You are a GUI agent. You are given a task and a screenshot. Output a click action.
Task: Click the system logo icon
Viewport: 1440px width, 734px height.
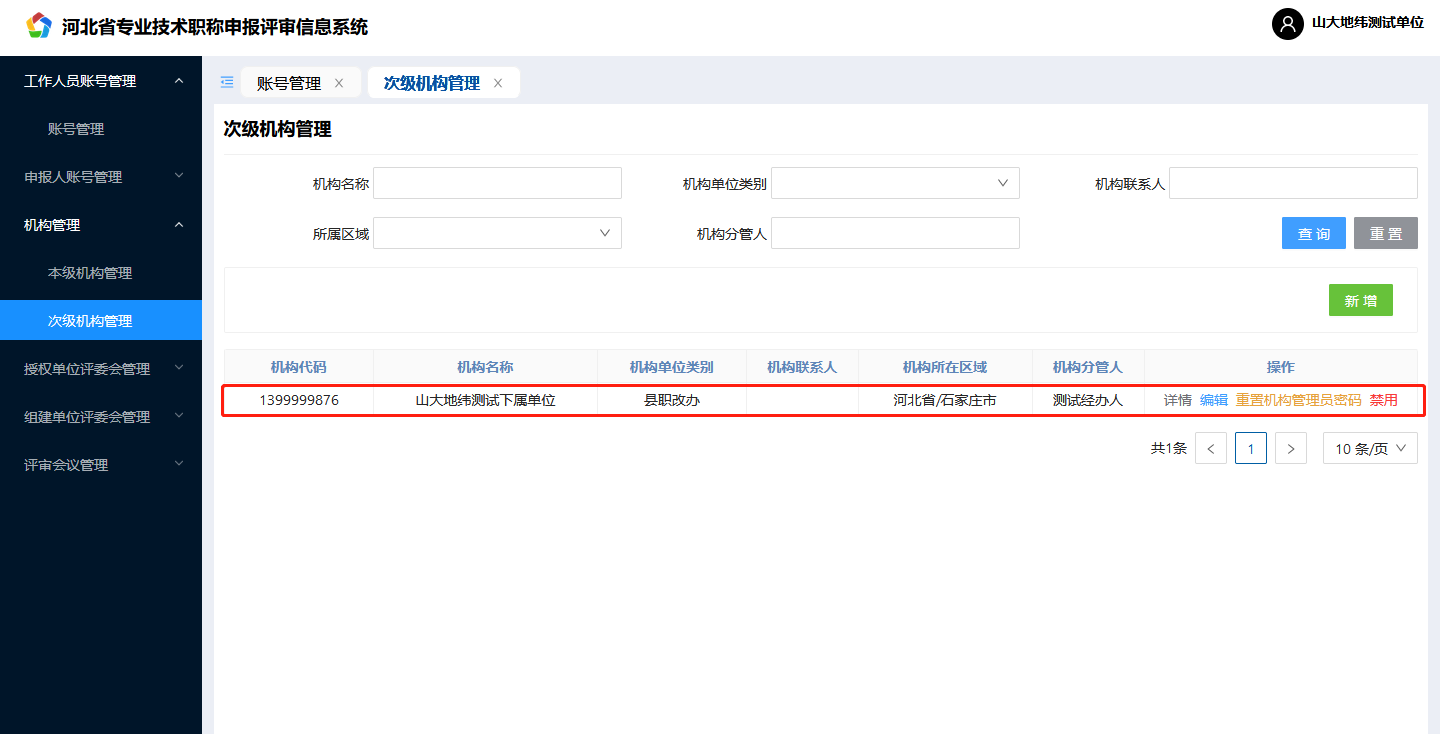tap(38, 26)
